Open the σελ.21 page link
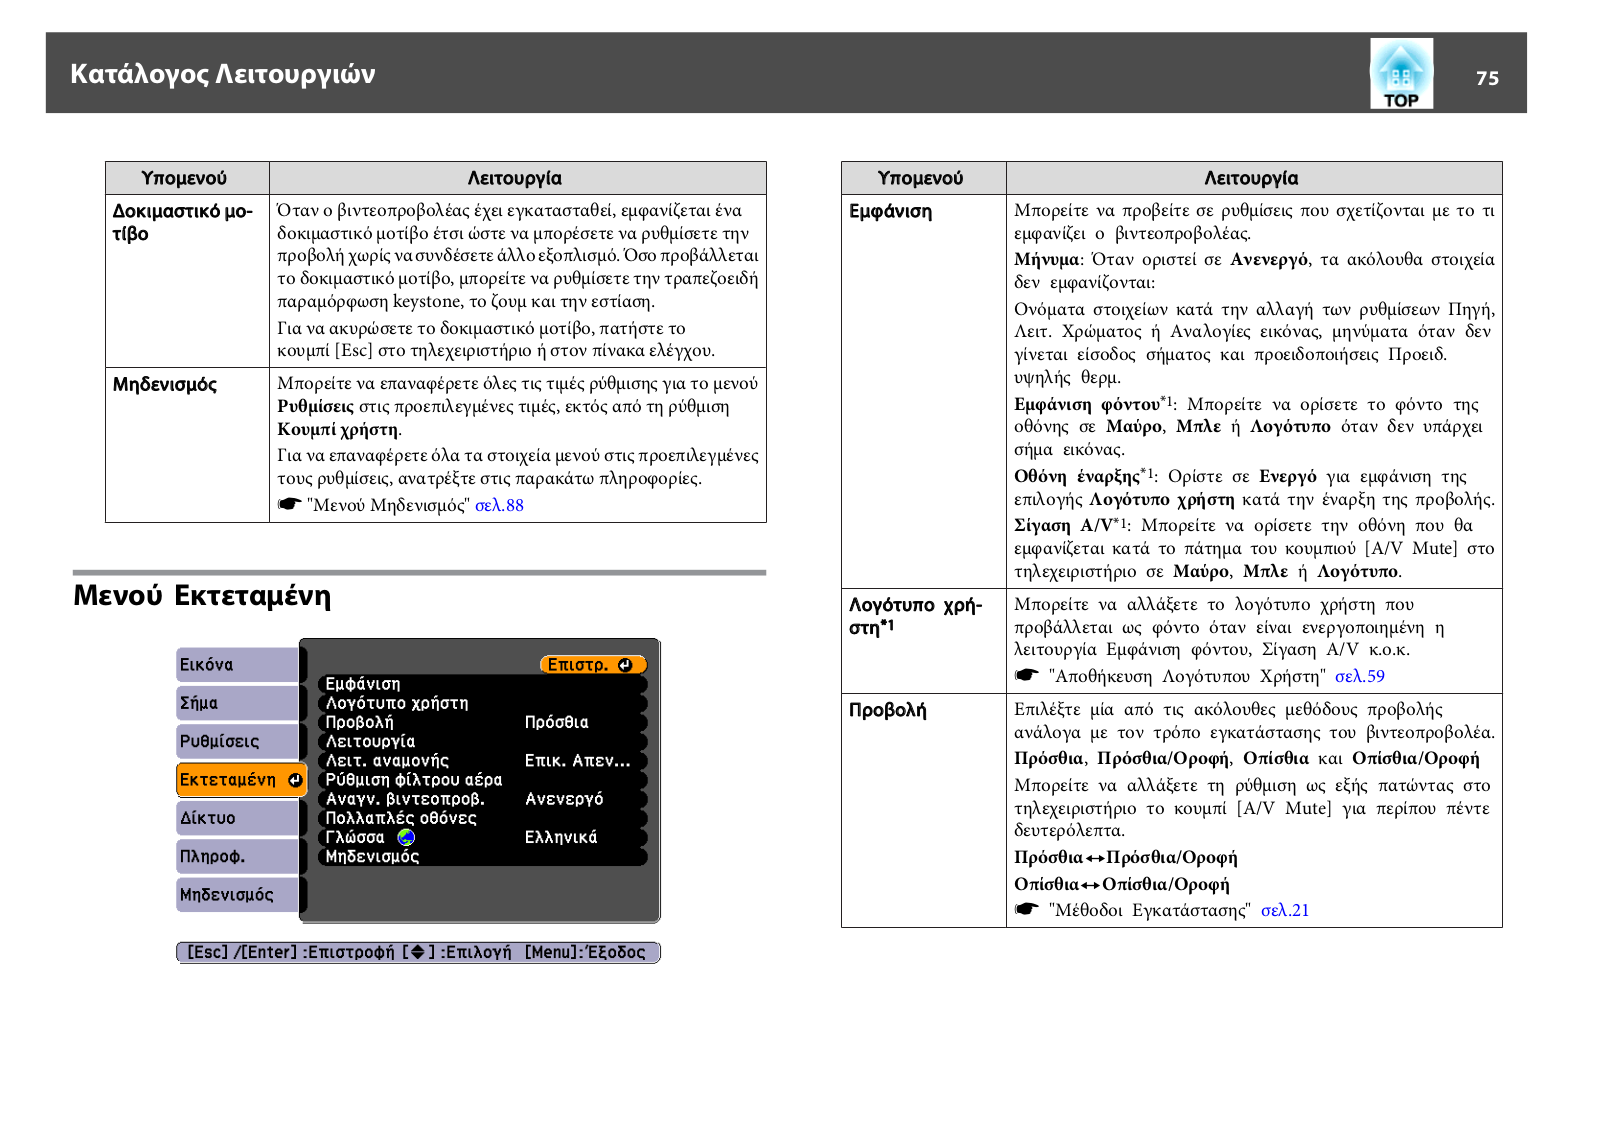Image resolution: width=1600 pixels, height=1132 pixels. point(1285,910)
